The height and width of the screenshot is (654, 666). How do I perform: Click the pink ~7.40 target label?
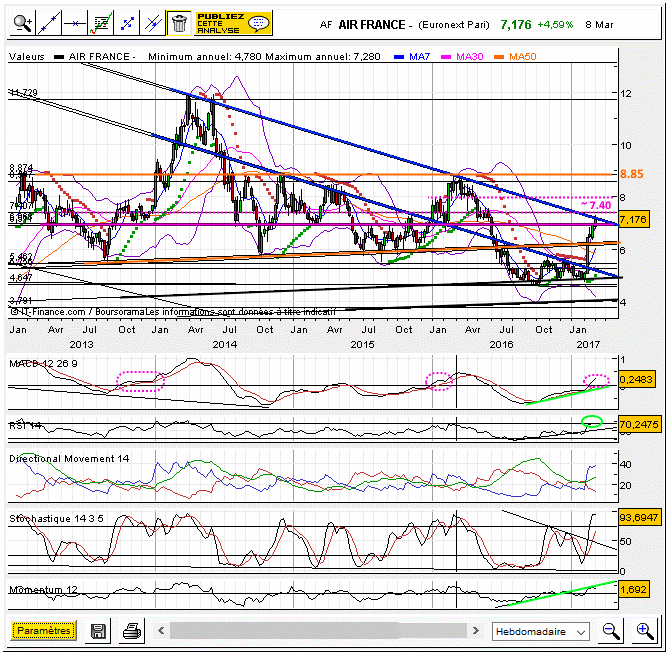coord(596,205)
